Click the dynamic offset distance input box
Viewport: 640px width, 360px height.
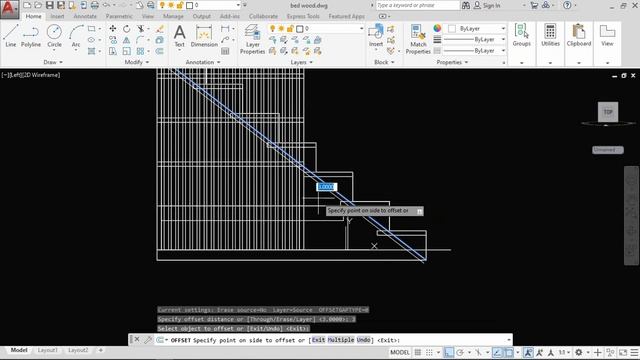coord(327,187)
